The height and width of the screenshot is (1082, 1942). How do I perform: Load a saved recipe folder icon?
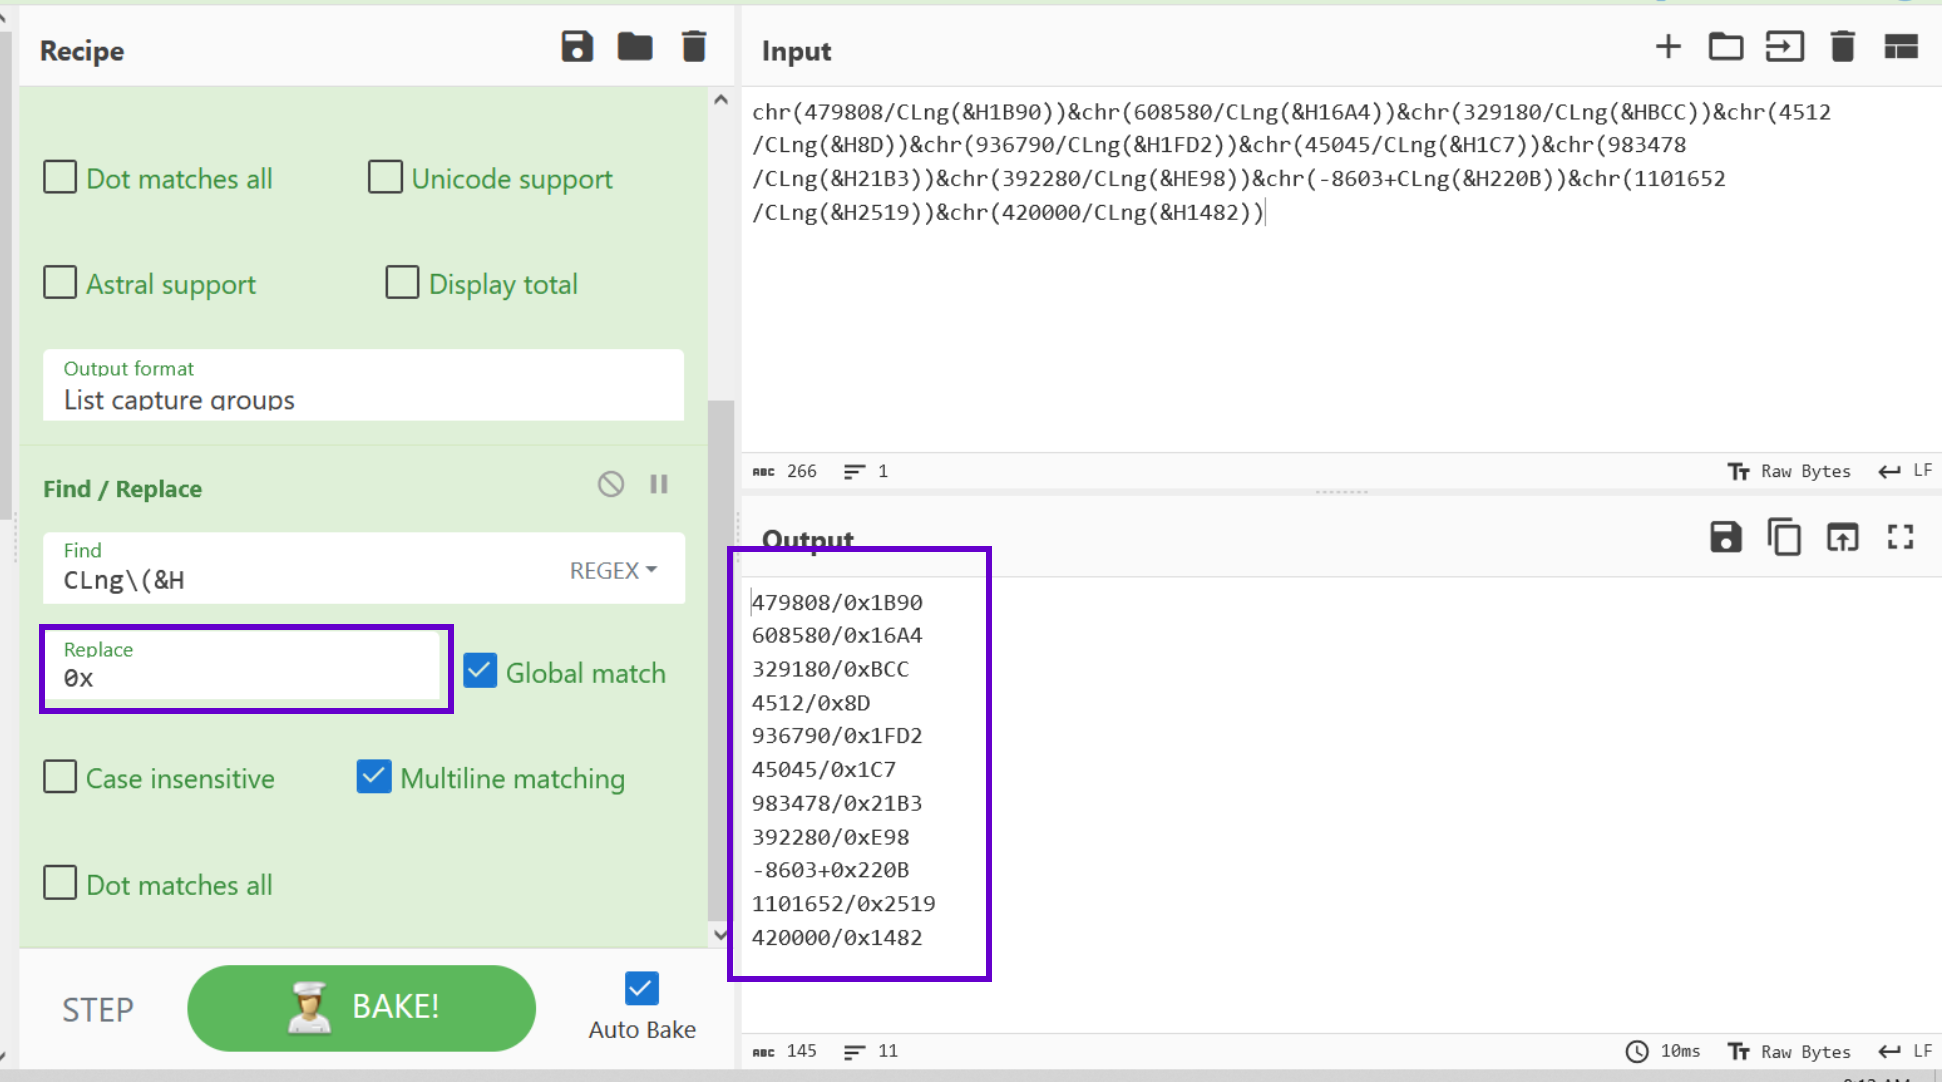635,47
